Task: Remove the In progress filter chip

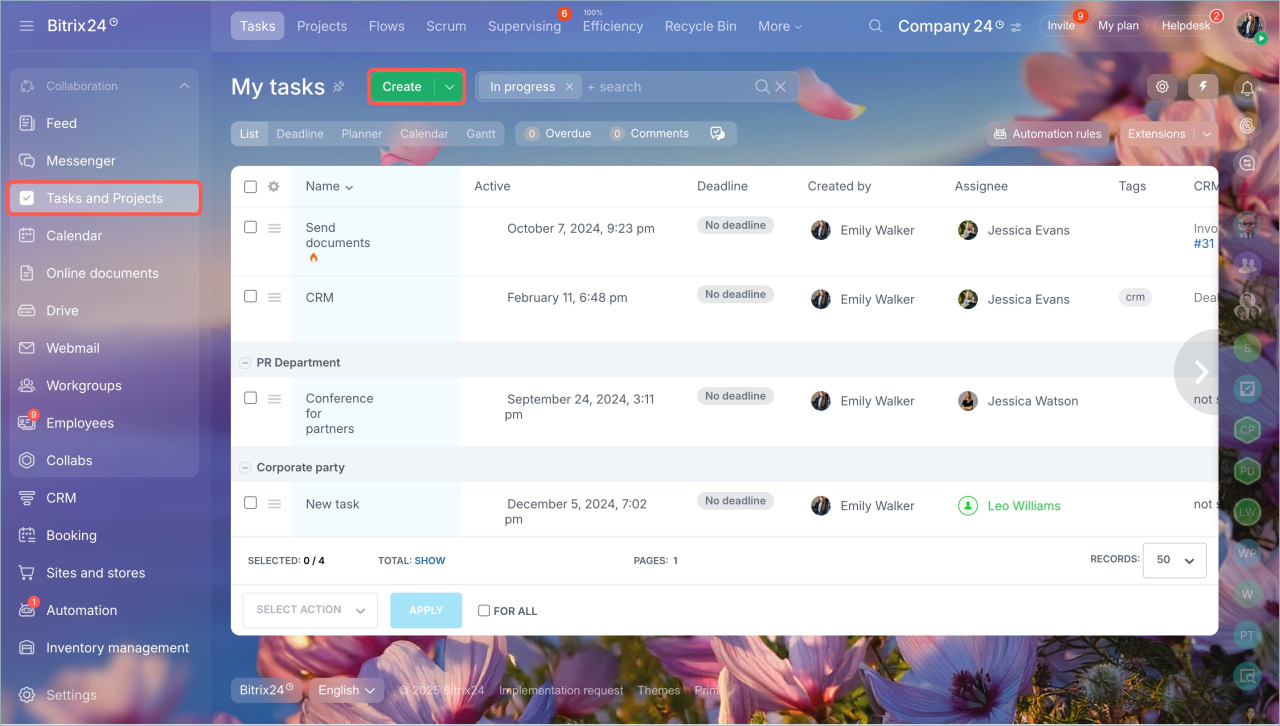Action: 569,87
